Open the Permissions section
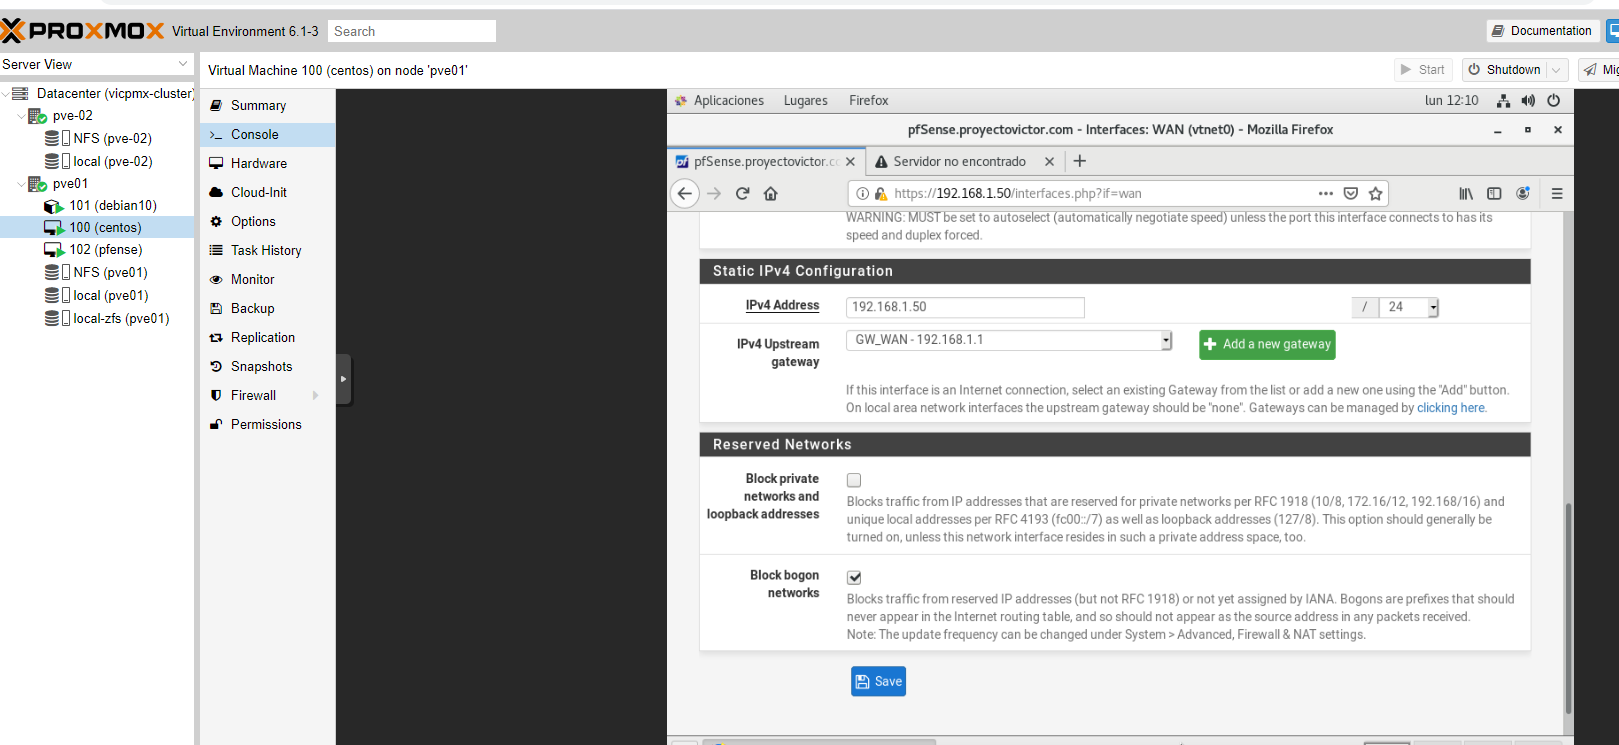This screenshot has width=1619, height=745. (x=268, y=425)
